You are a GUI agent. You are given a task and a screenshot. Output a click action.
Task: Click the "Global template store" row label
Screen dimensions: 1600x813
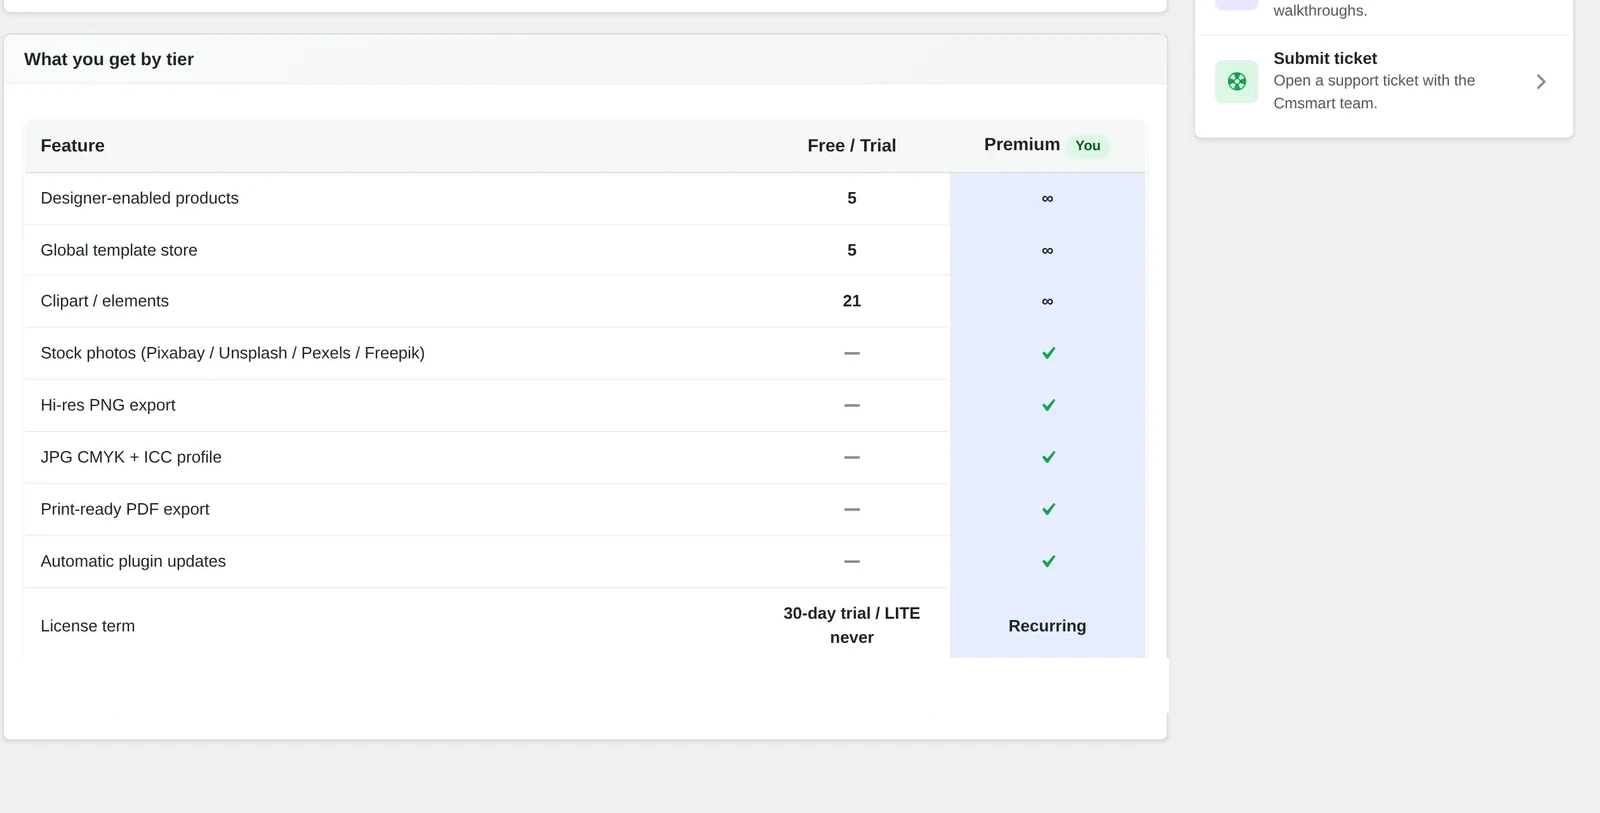119,250
